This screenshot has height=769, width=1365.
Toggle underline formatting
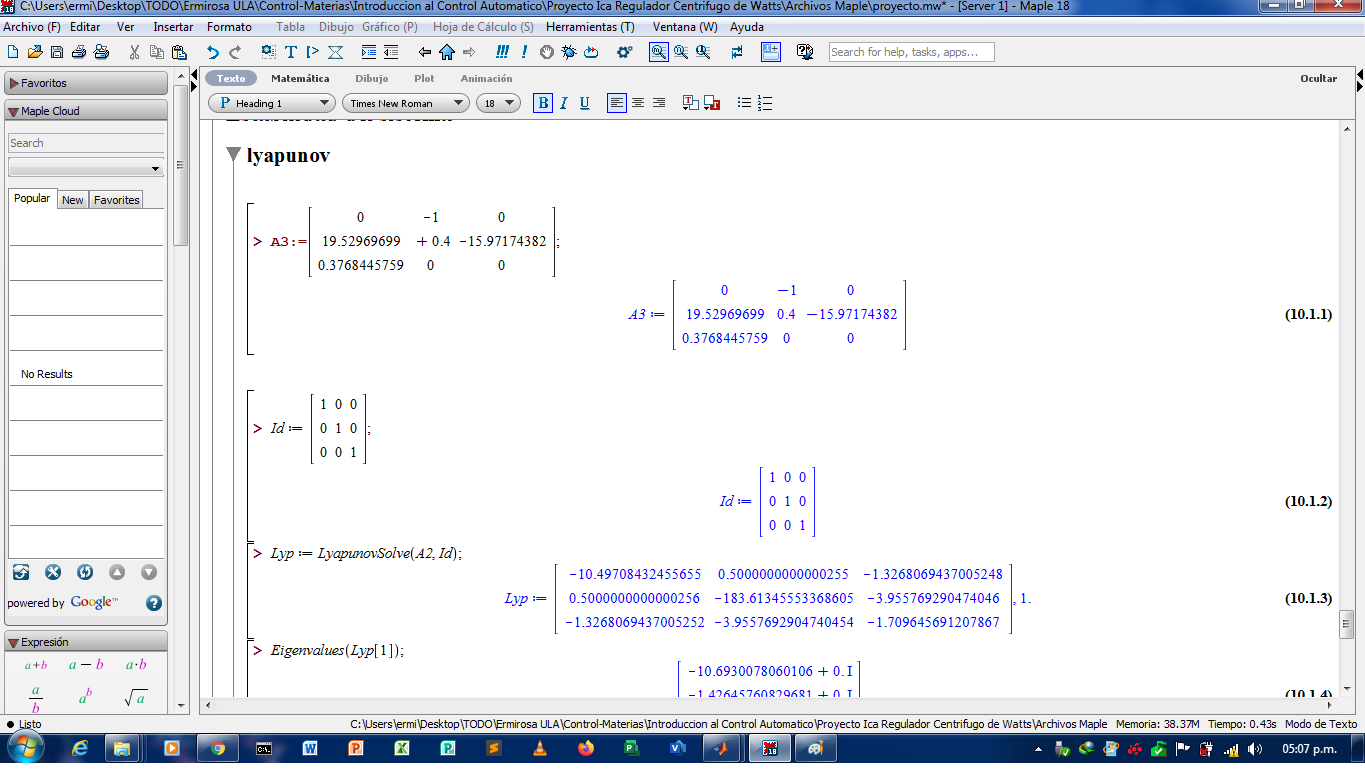[x=584, y=102]
